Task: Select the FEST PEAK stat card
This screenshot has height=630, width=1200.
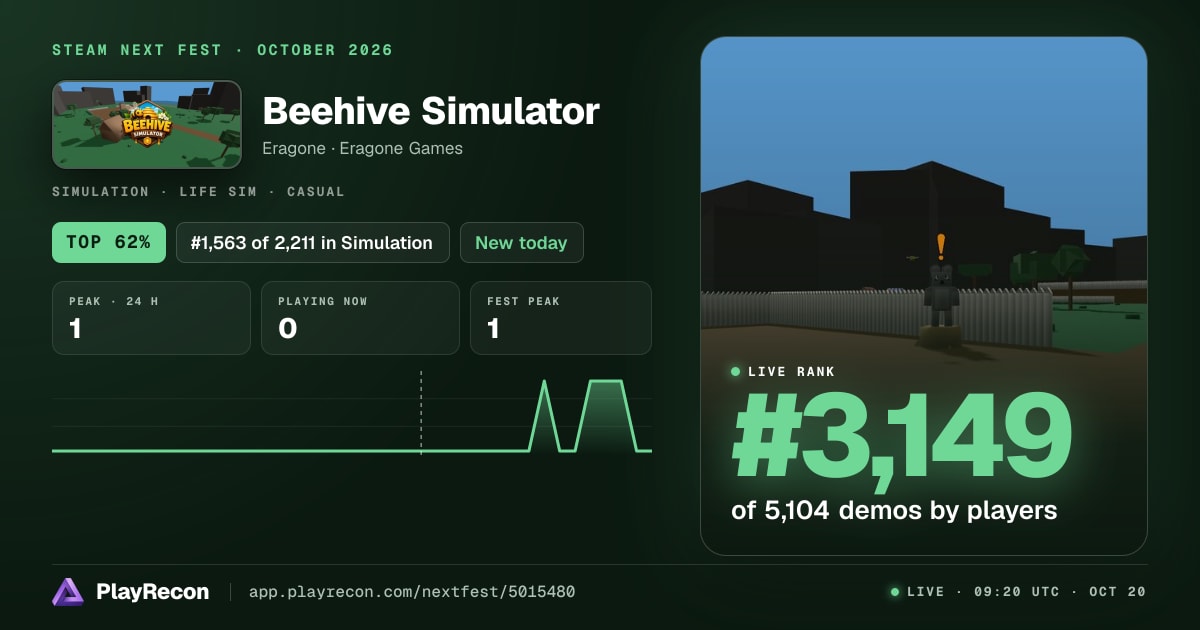Action: pyautogui.click(x=561, y=318)
